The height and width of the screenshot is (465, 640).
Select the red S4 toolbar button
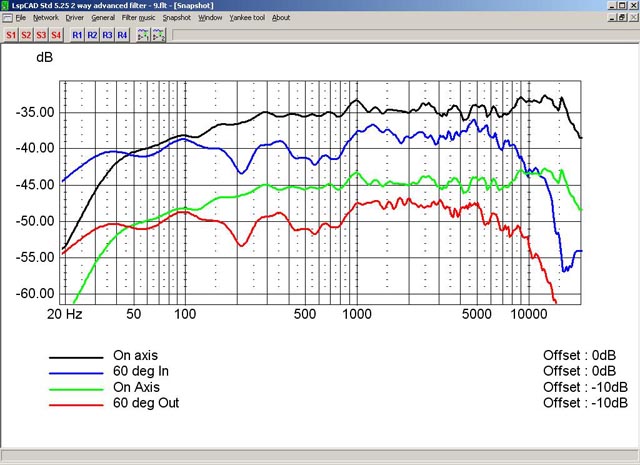point(56,35)
